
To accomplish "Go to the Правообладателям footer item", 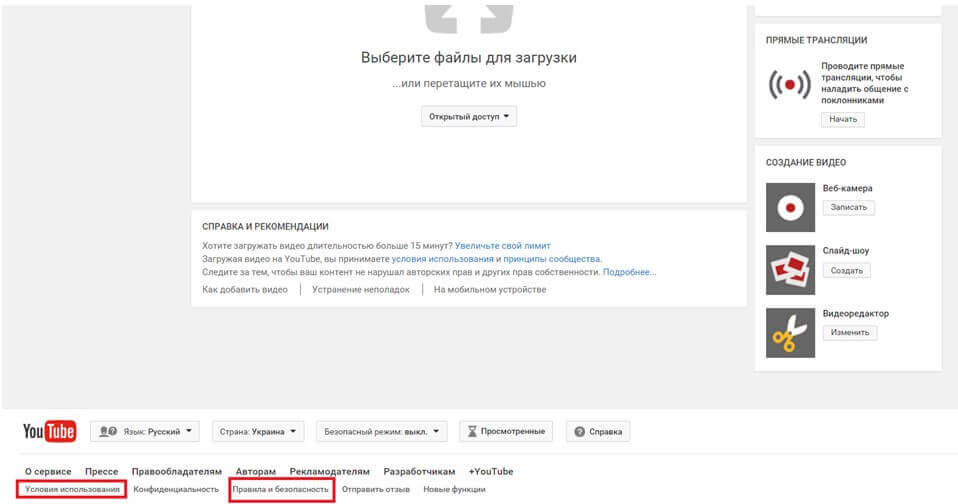I will click(177, 471).
